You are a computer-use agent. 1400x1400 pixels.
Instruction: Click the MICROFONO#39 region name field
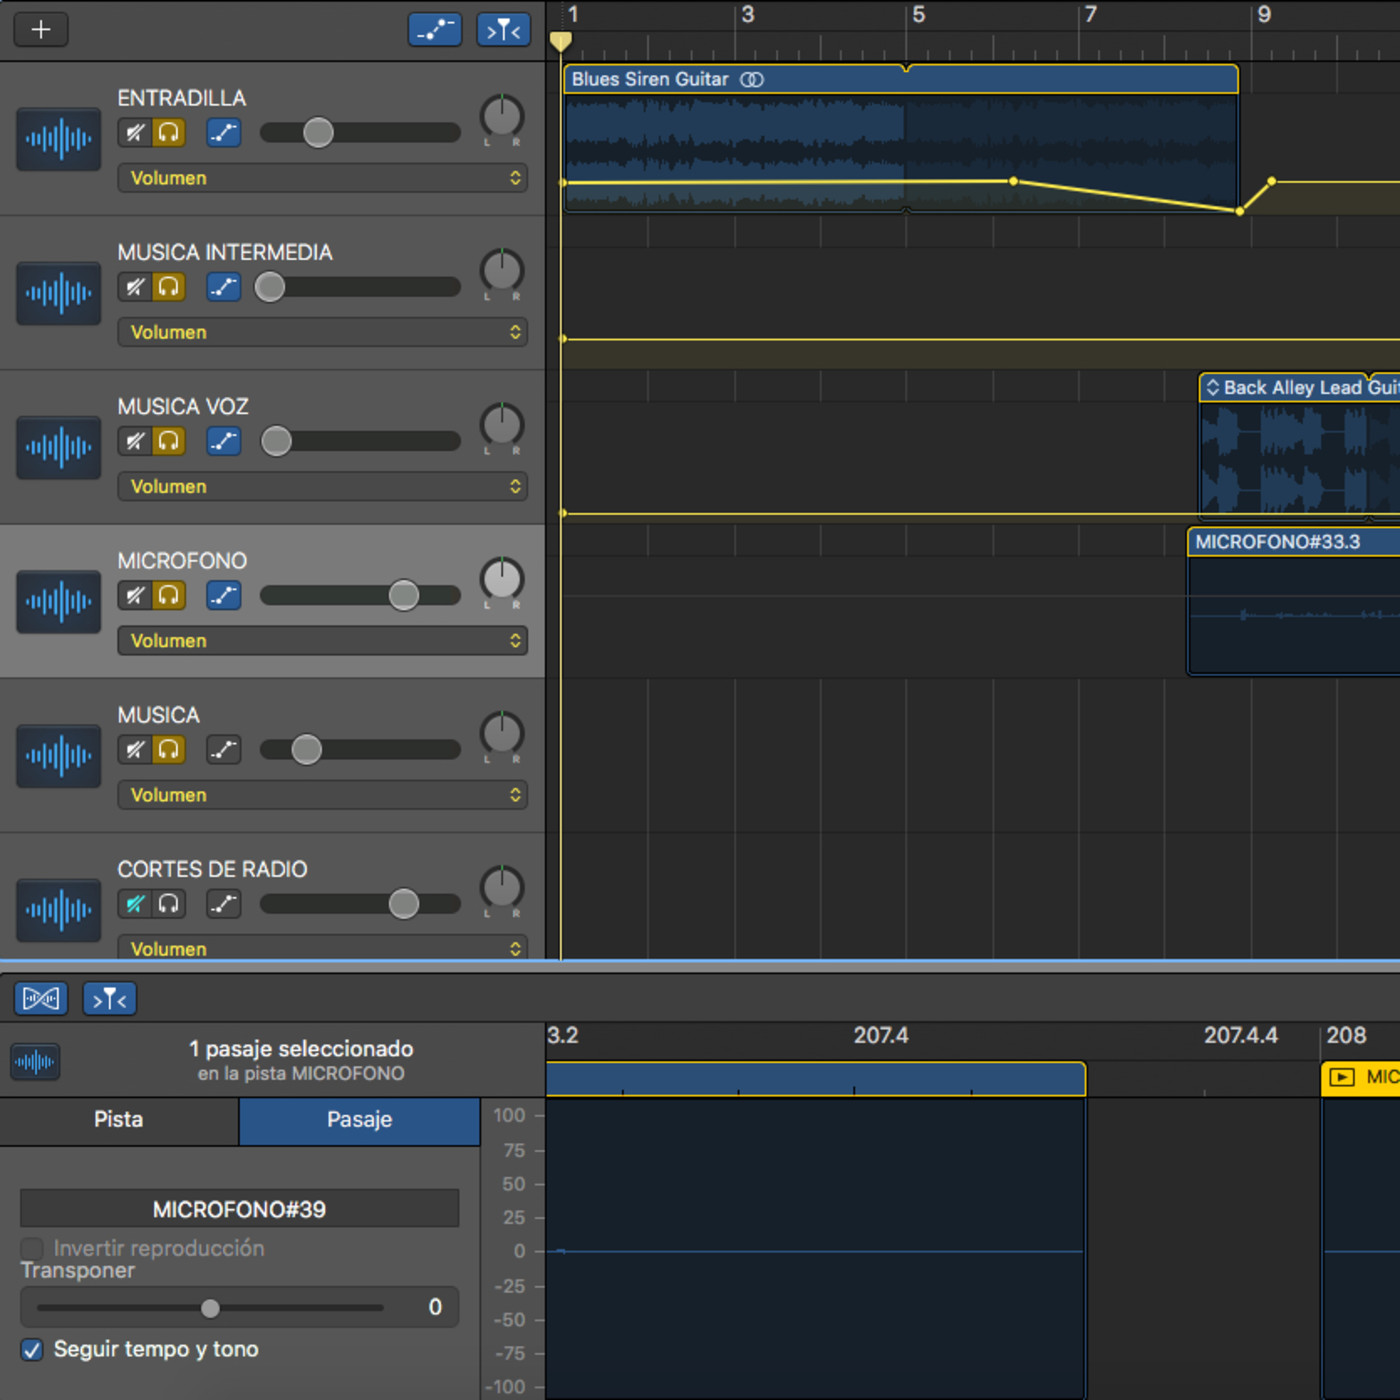click(x=239, y=1209)
